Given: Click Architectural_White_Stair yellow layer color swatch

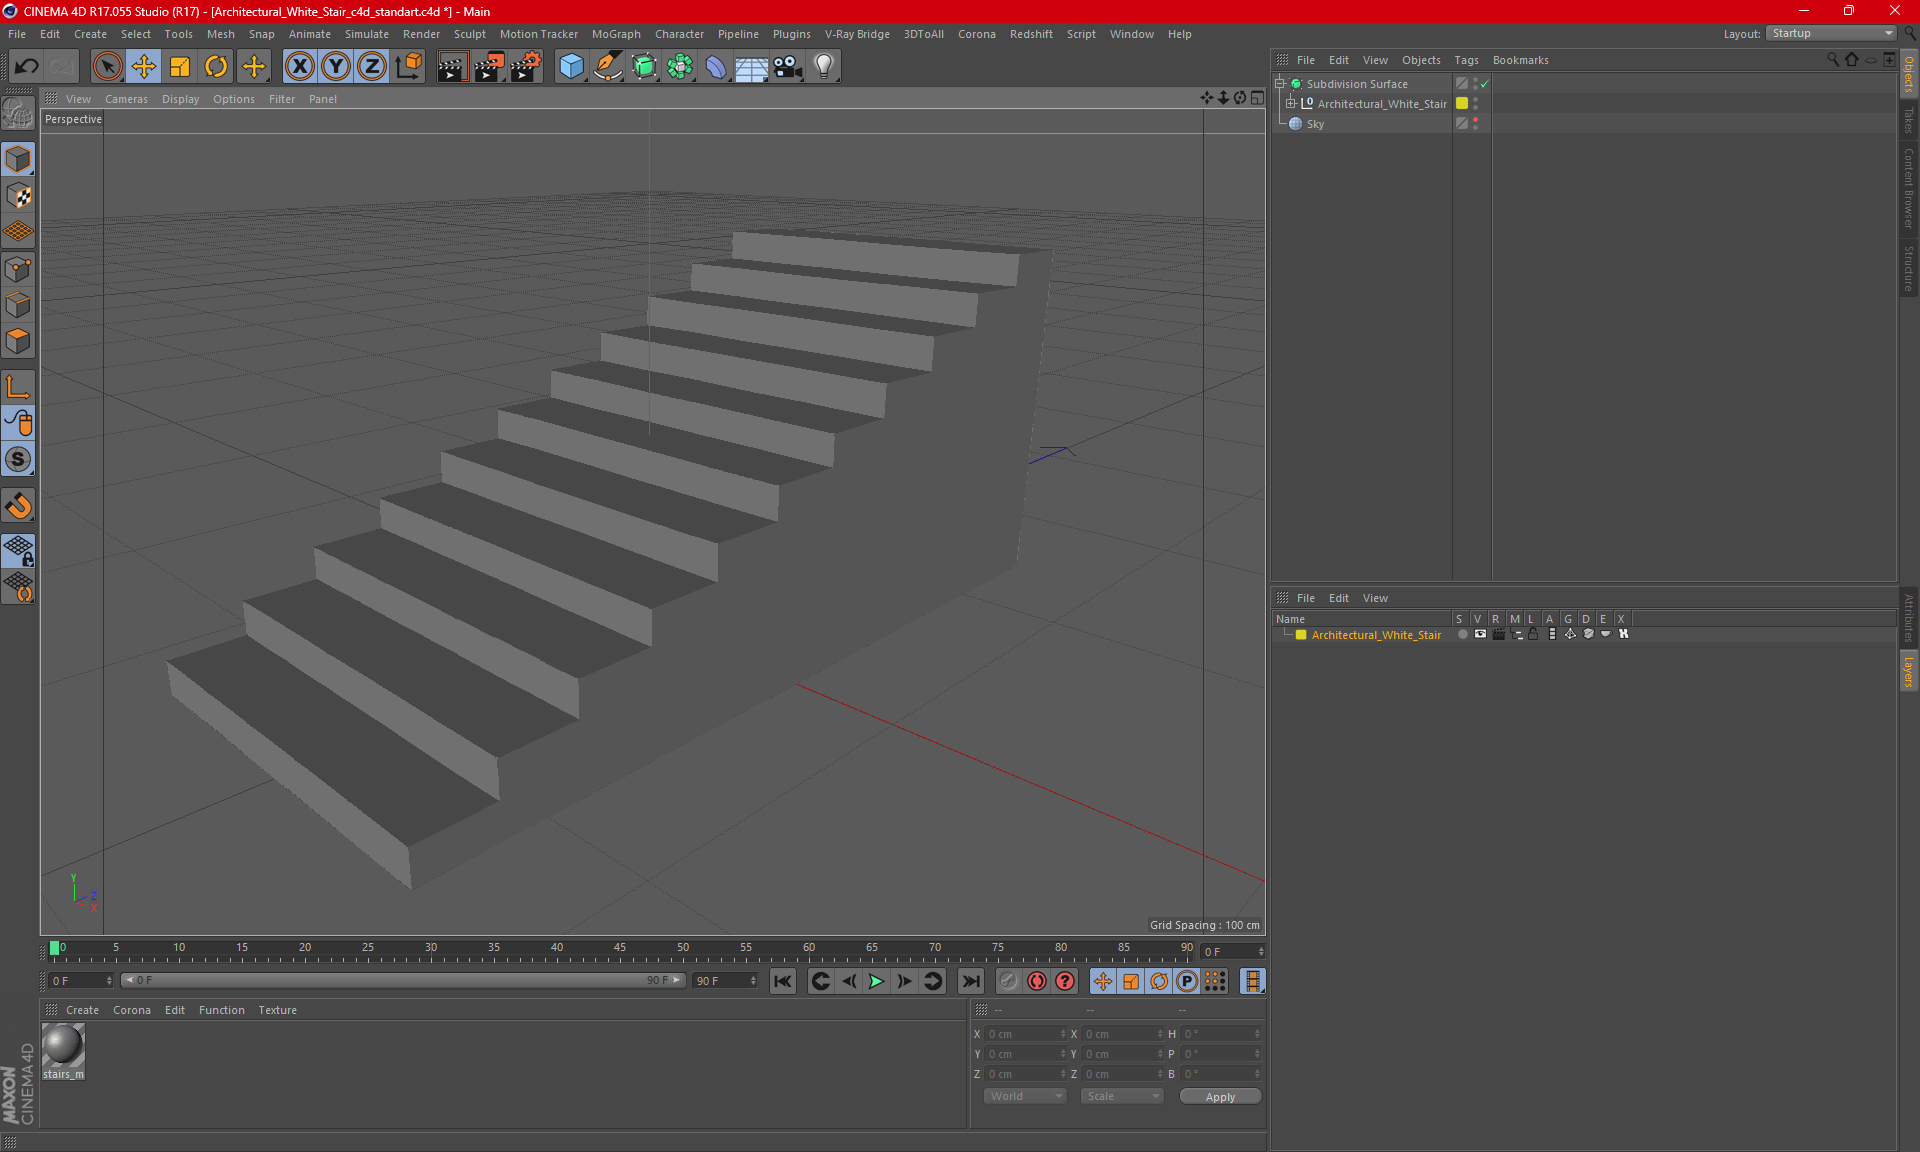Looking at the screenshot, I should coord(1462,104).
